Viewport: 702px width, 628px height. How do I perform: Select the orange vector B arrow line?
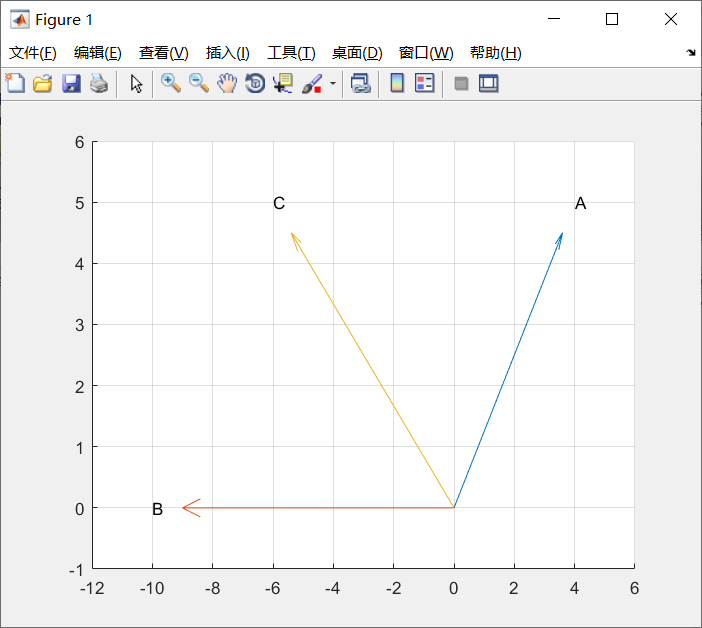point(318,508)
